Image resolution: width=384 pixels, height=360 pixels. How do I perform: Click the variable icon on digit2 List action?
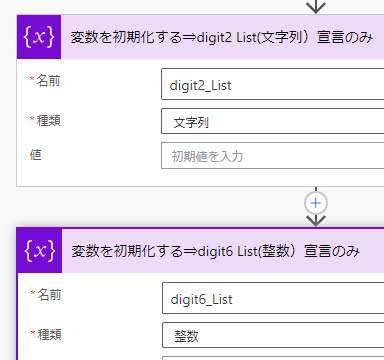(x=39, y=37)
